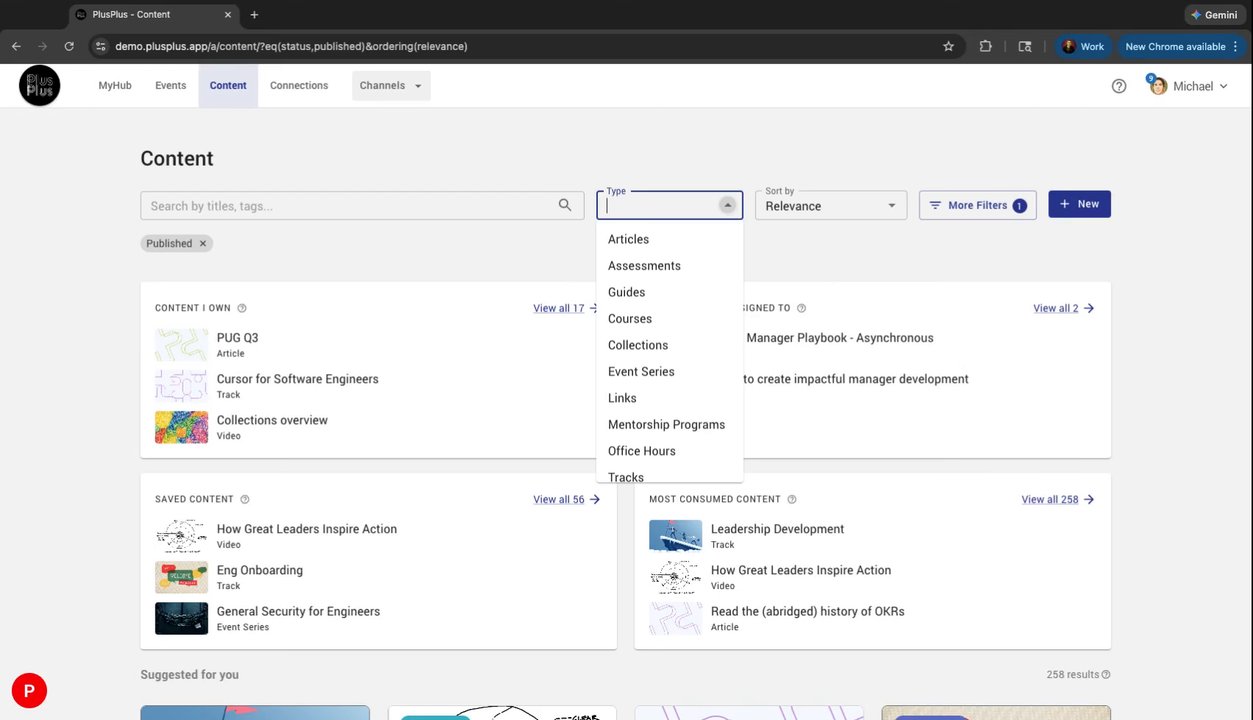Click the info icon beside Content I Own
Viewport: 1253px width, 720px height.
tap(242, 309)
